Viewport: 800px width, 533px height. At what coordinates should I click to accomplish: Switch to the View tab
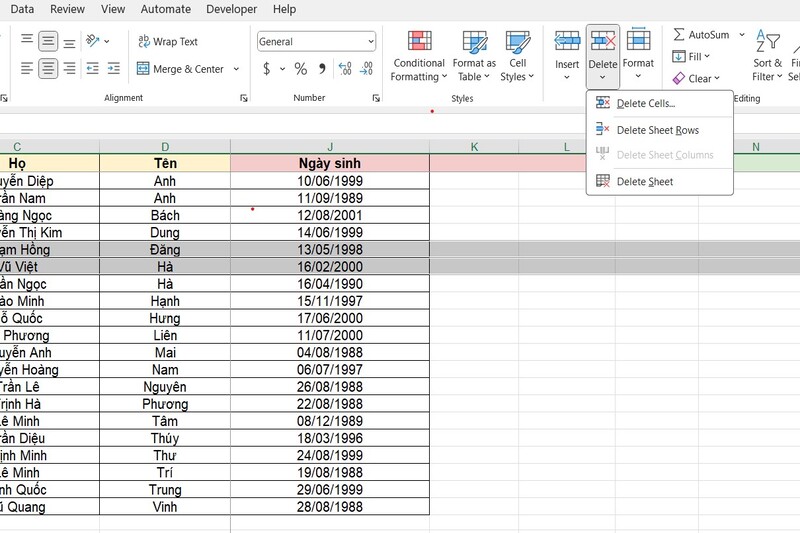[113, 9]
